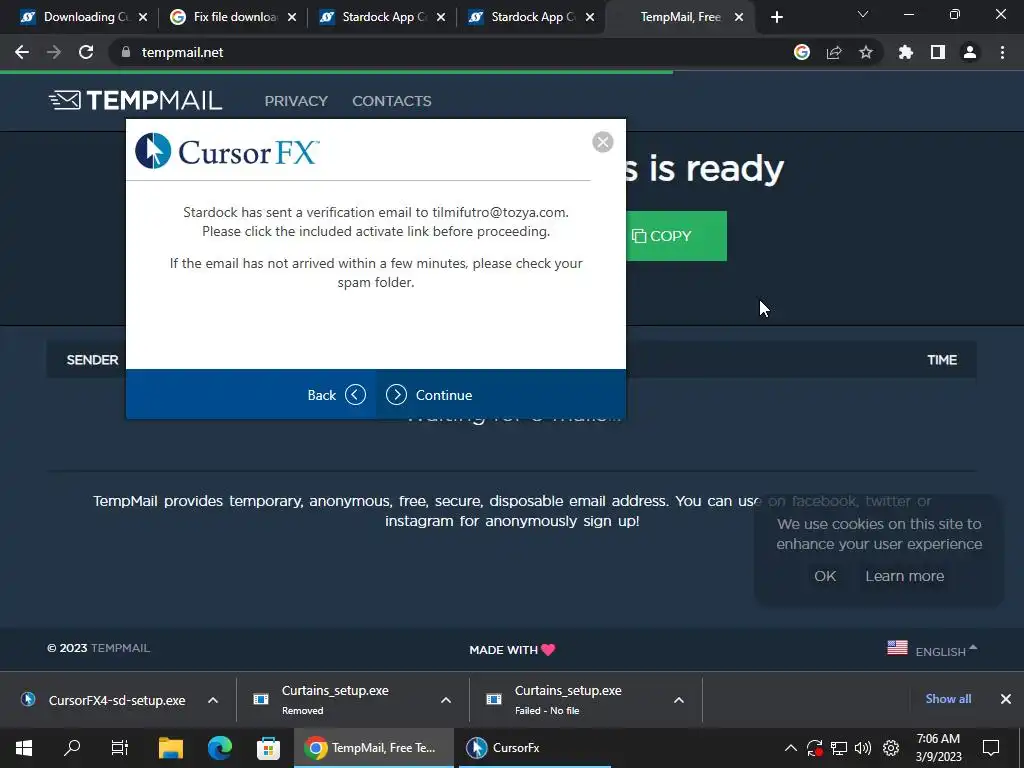Open the Chrome three-dot menu

pyautogui.click(x=1002, y=52)
